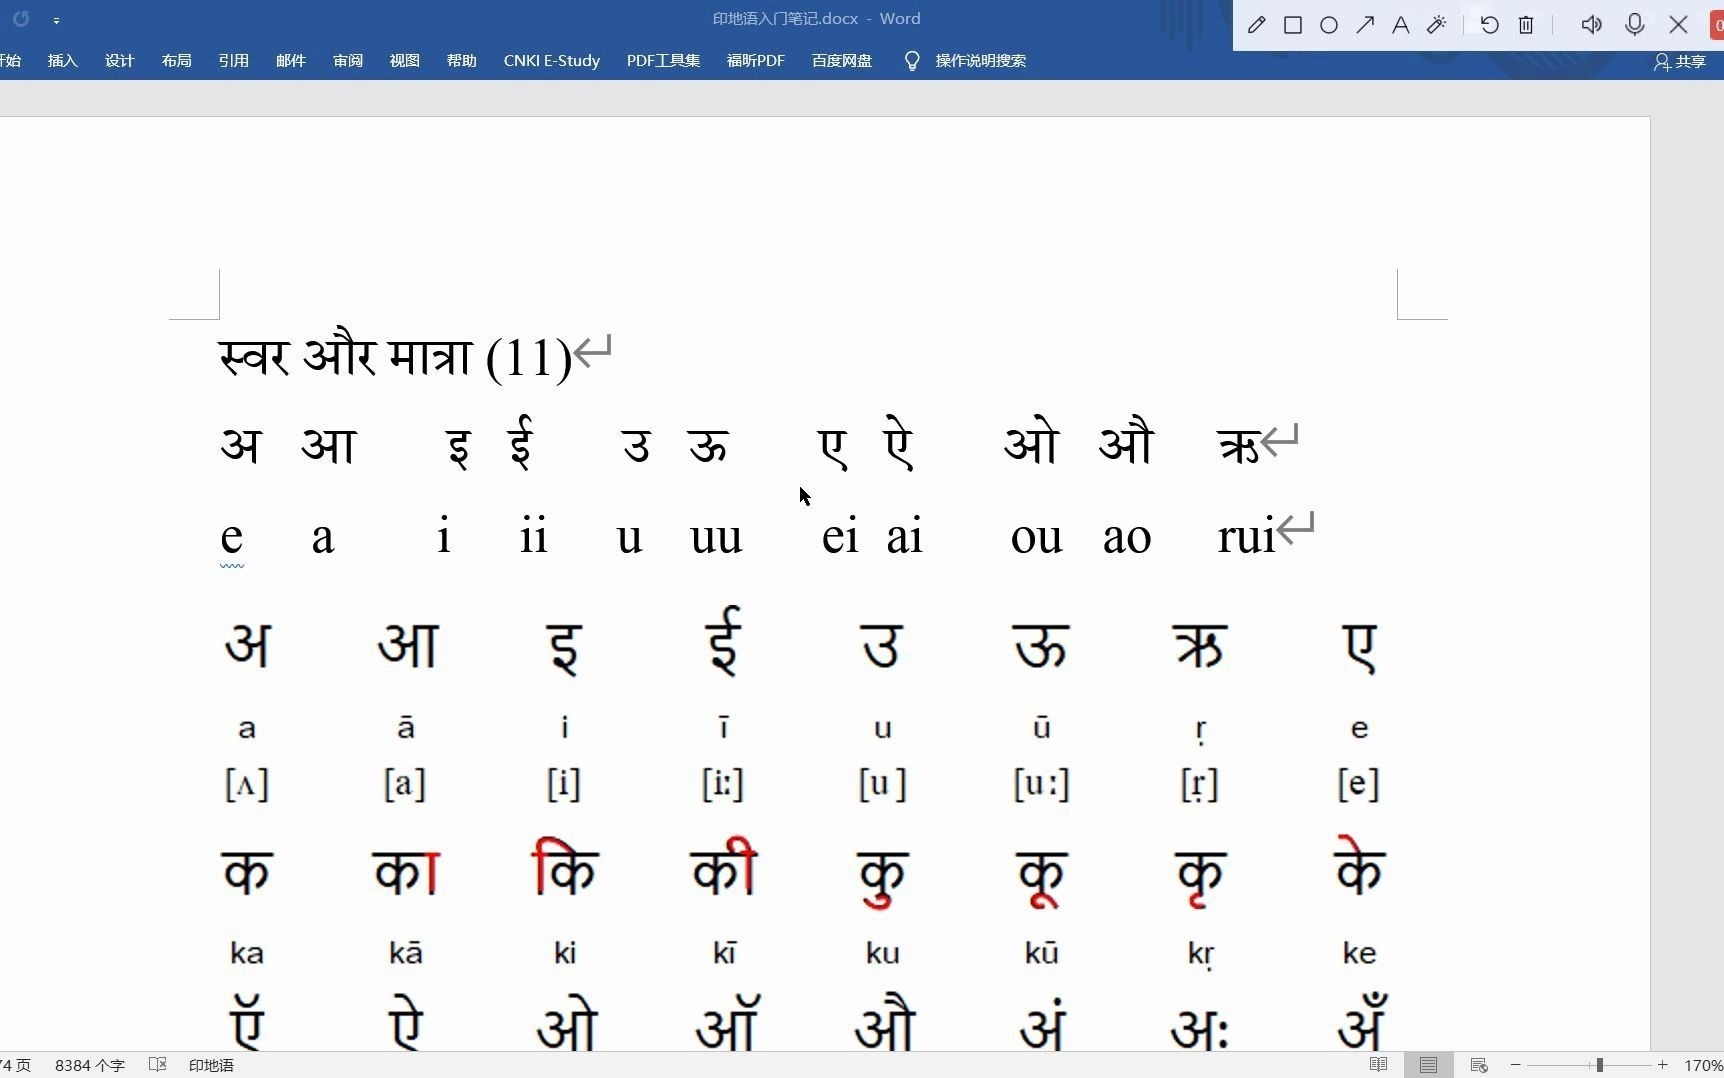Open the 布局 ribbon tab
The height and width of the screenshot is (1078, 1724).
[x=176, y=61]
